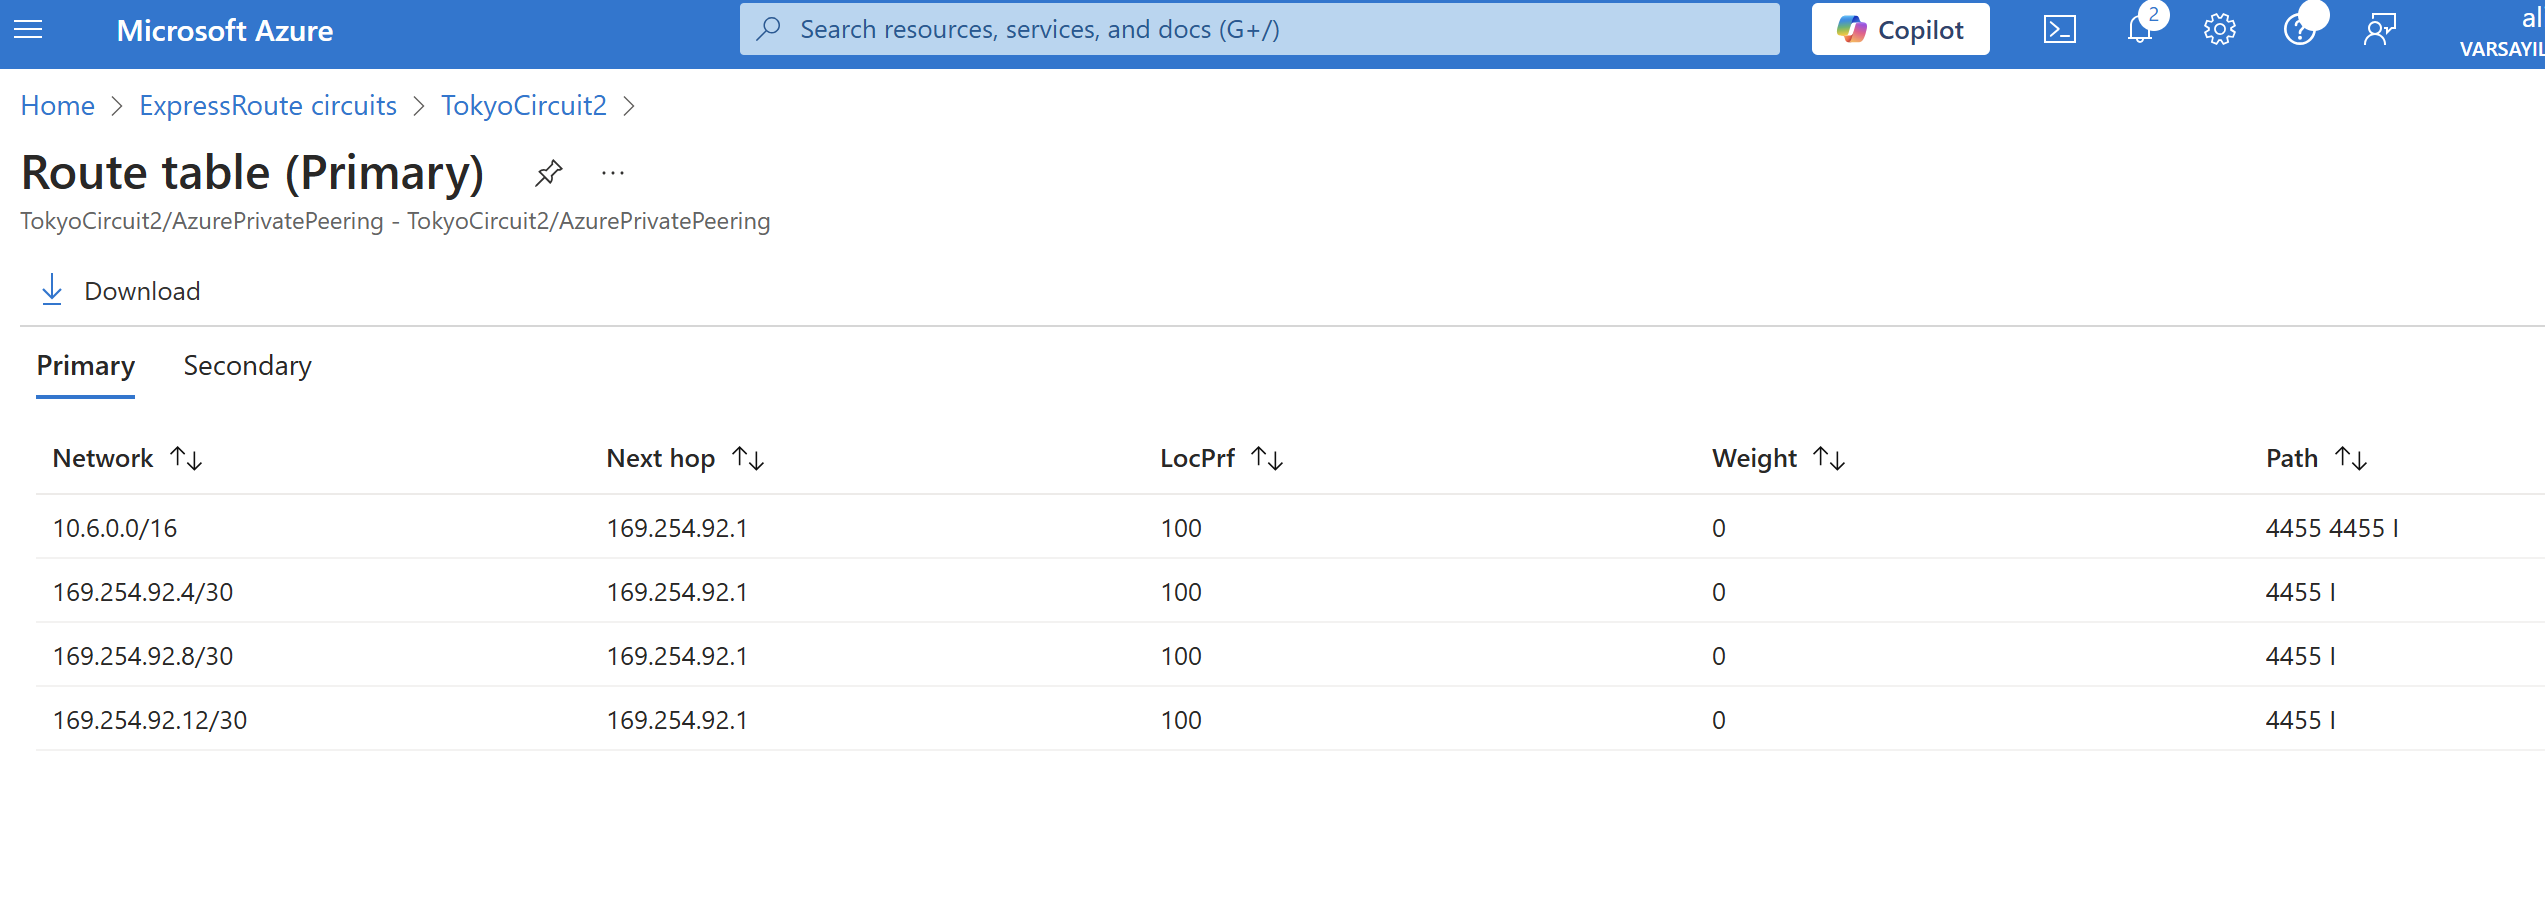Launch Cloud Shell terminal icon
This screenshot has height=914, width=2545.
tap(2059, 29)
